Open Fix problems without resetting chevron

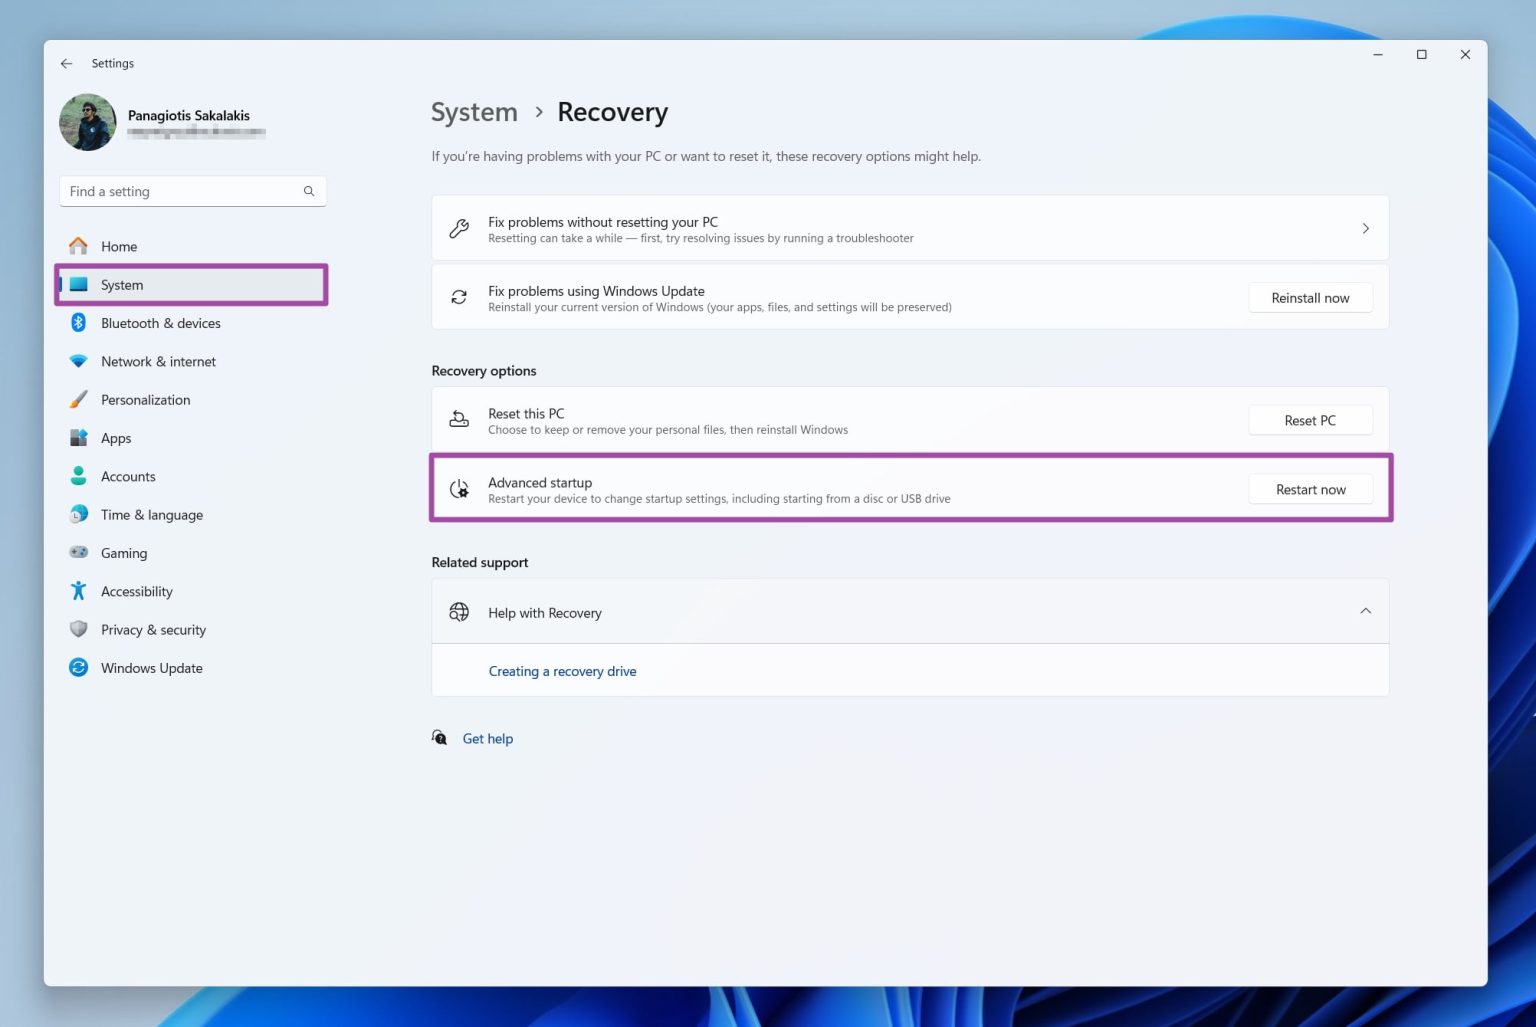point(1365,229)
